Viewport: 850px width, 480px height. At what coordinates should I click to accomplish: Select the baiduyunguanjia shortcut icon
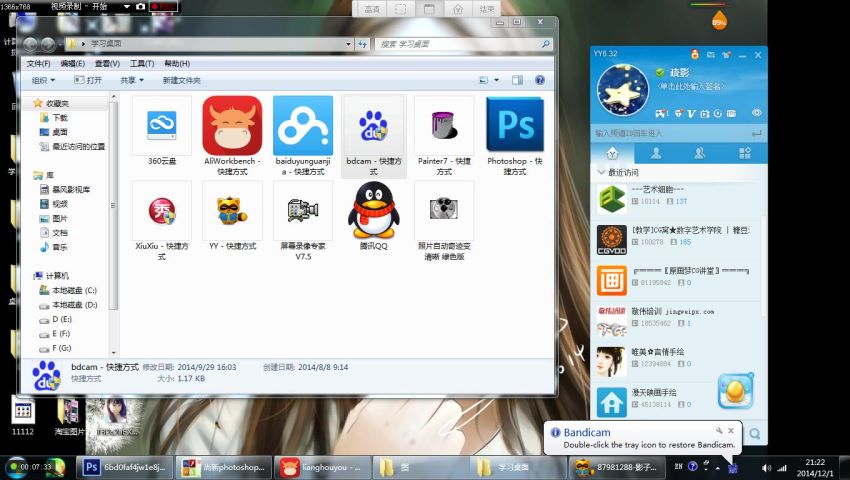(x=302, y=126)
